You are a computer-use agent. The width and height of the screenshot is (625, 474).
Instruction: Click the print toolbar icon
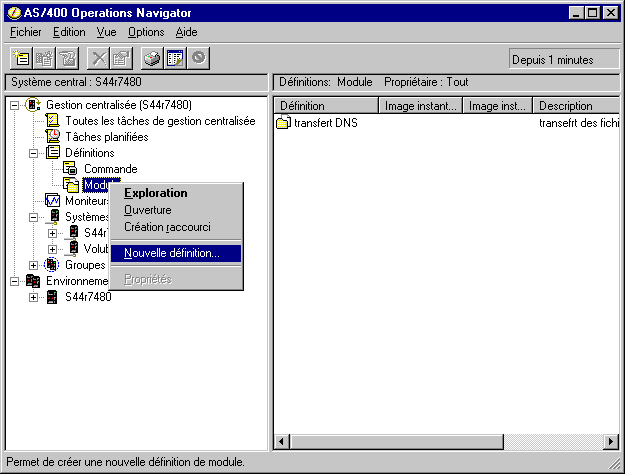point(152,59)
